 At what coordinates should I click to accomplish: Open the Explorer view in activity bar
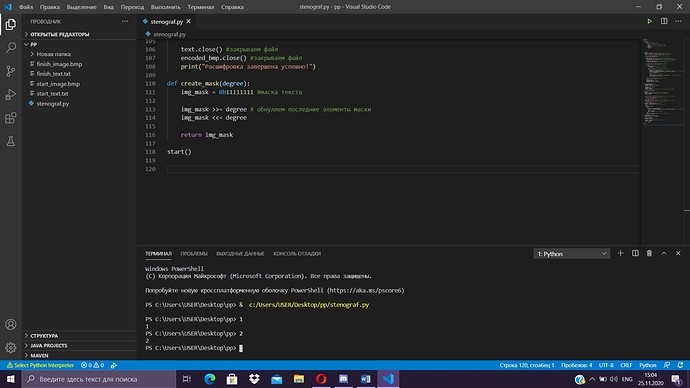pyautogui.click(x=11, y=24)
